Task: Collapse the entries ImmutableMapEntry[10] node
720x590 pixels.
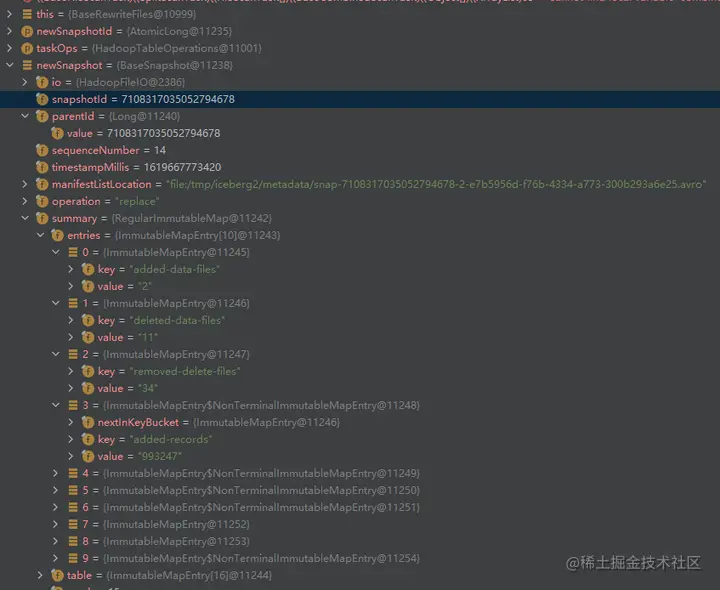Action: [x=40, y=235]
